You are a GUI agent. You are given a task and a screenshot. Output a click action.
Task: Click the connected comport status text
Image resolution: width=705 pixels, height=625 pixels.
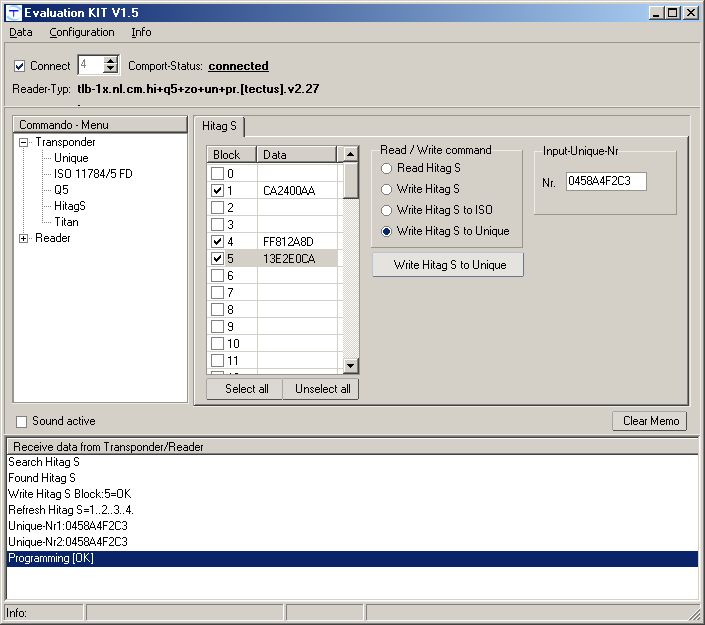point(238,66)
